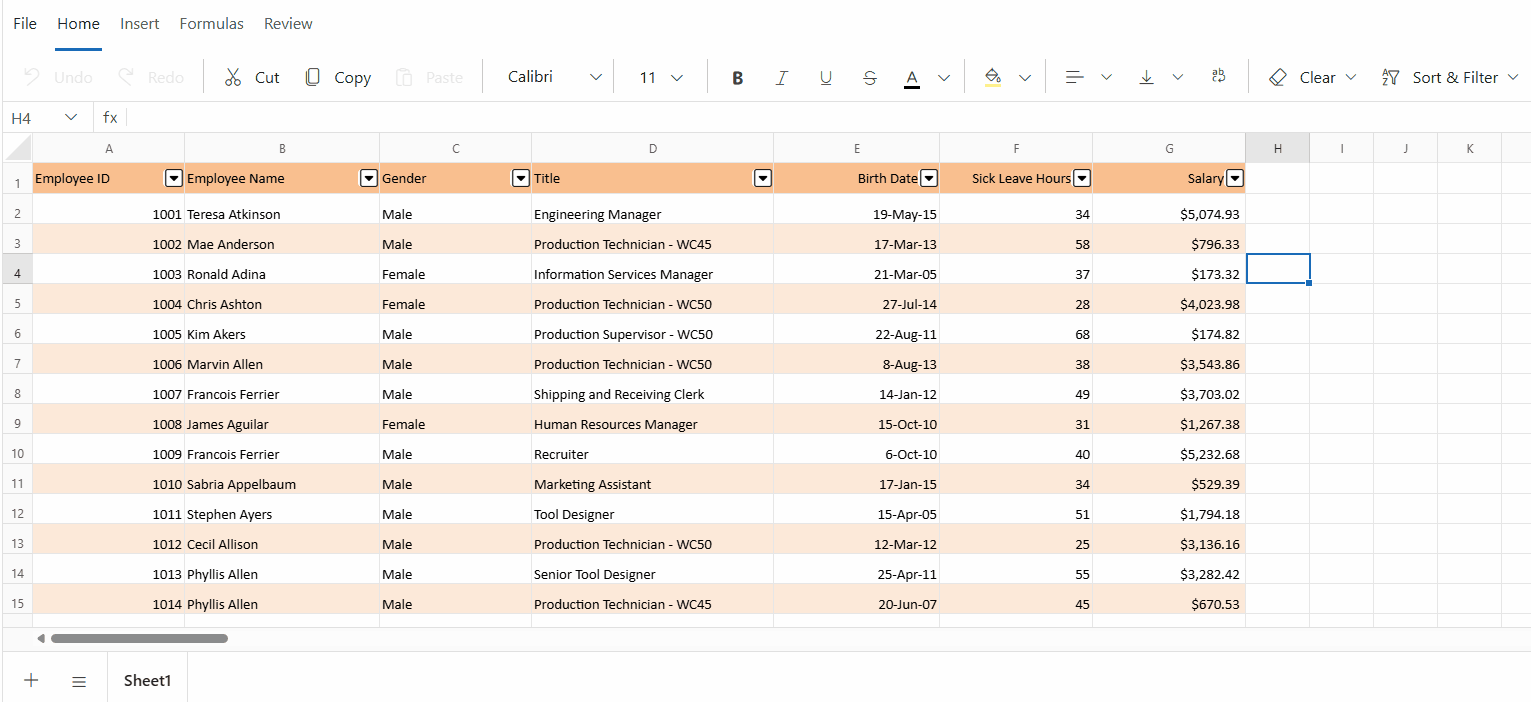Image resolution: width=1531 pixels, height=702 pixels.
Task: Click the scroll-left arrow of horizontal scrollbar
Action: [x=41, y=638]
